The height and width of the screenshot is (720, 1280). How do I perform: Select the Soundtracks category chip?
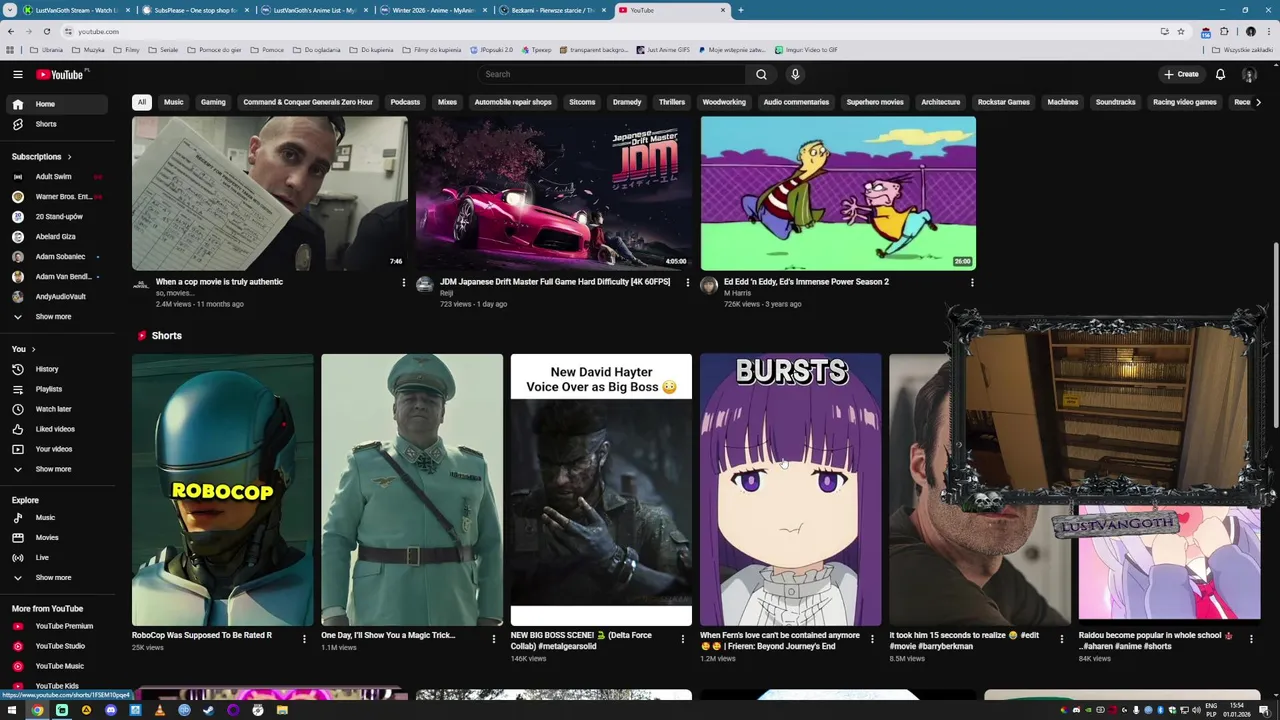1115,102
